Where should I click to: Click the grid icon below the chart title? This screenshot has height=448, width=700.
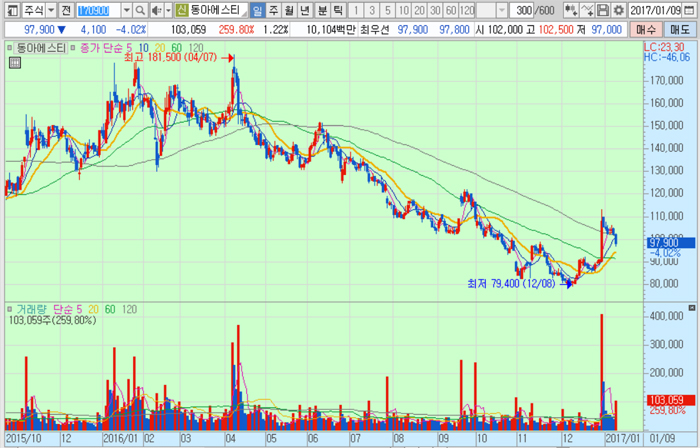(14, 62)
